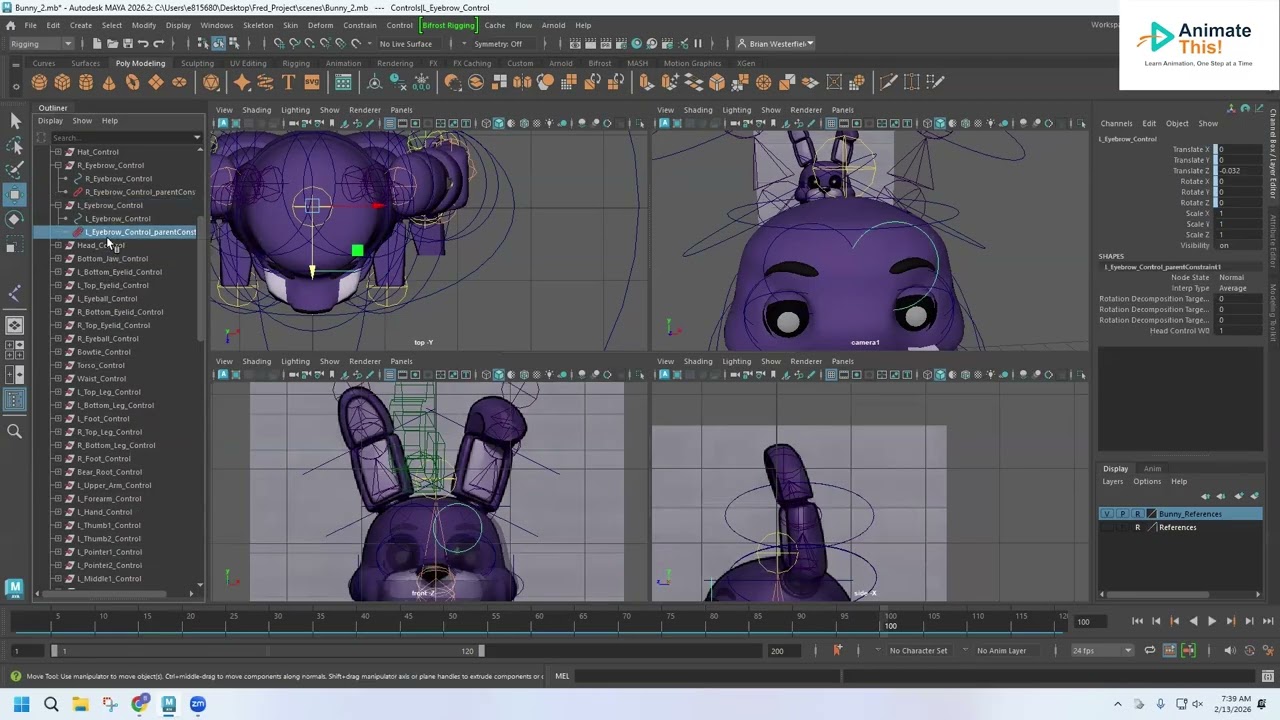Toggle playback P of Bunny_References layer
1280x720 pixels.
(1122, 514)
